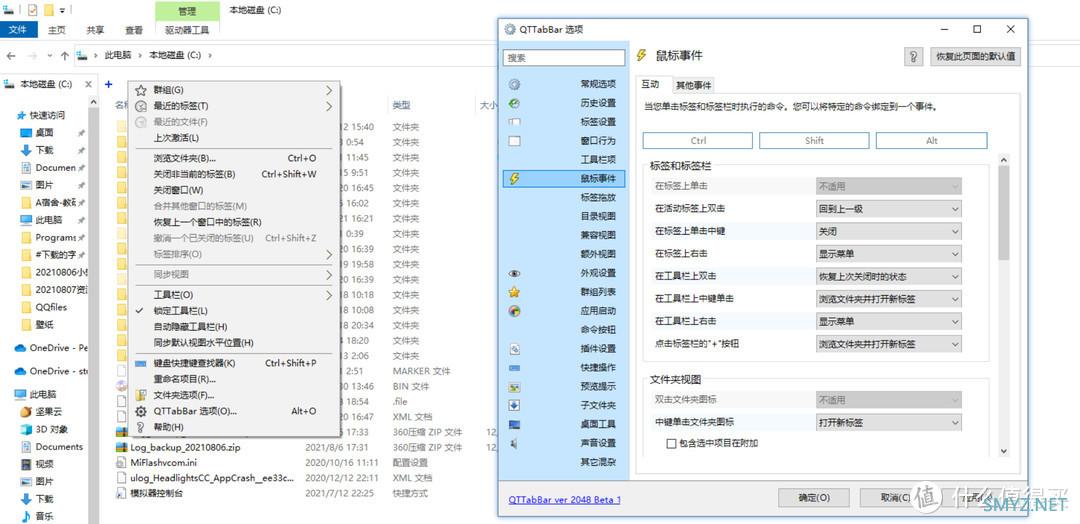Image resolution: width=1080 pixels, height=524 pixels.
Task: Click the 插件设置 icon
Action: 514,349
